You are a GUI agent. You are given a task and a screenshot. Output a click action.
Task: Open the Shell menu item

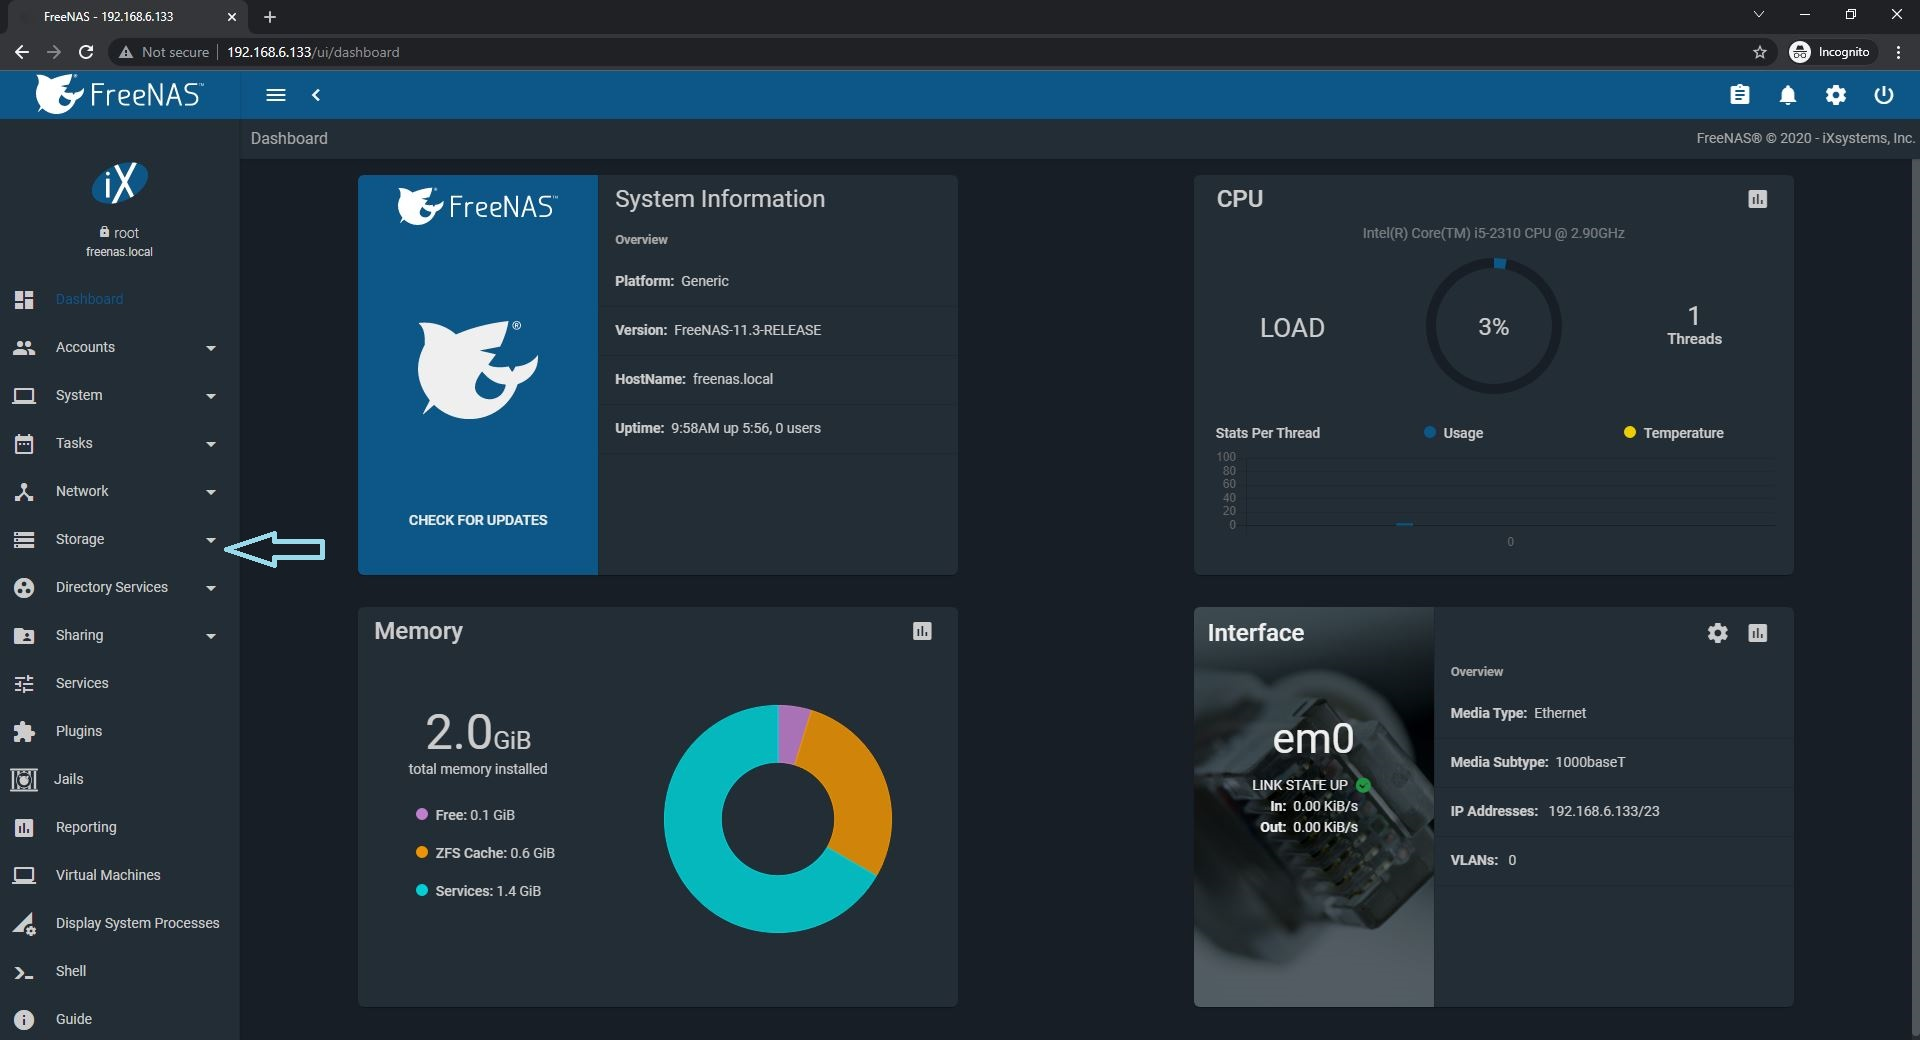pyautogui.click(x=120, y=971)
